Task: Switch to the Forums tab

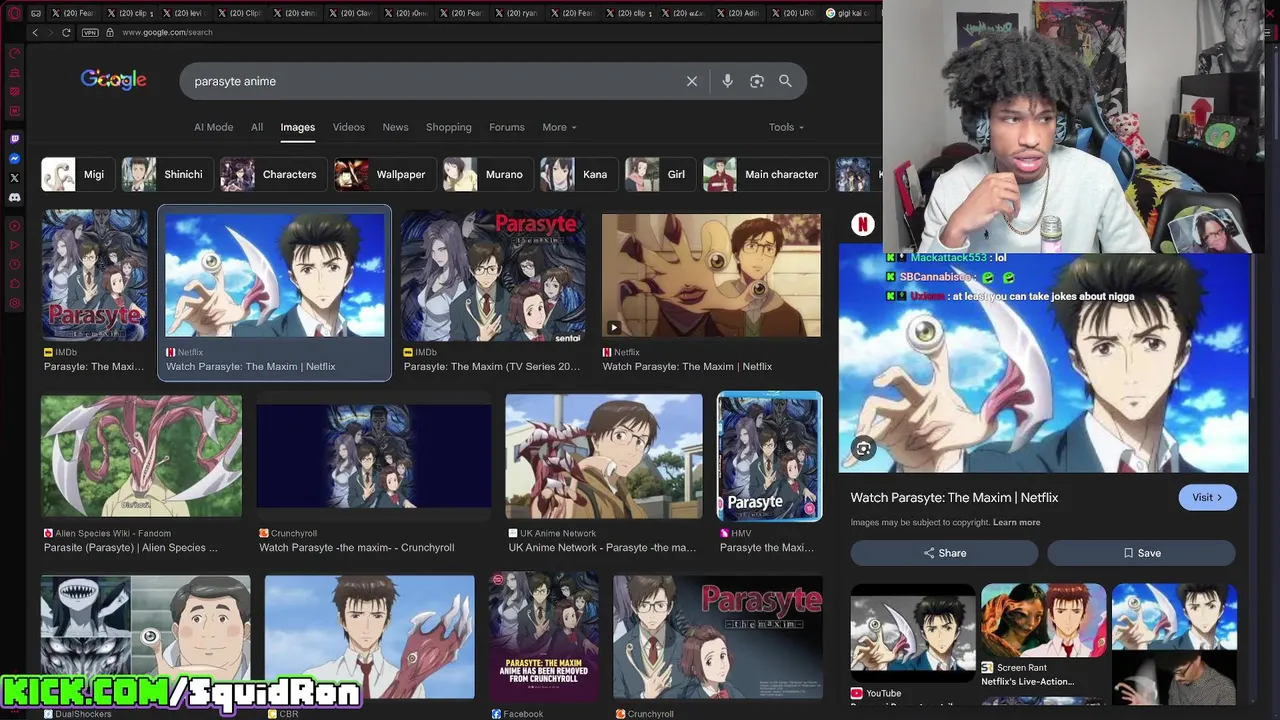Action: click(x=506, y=127)
